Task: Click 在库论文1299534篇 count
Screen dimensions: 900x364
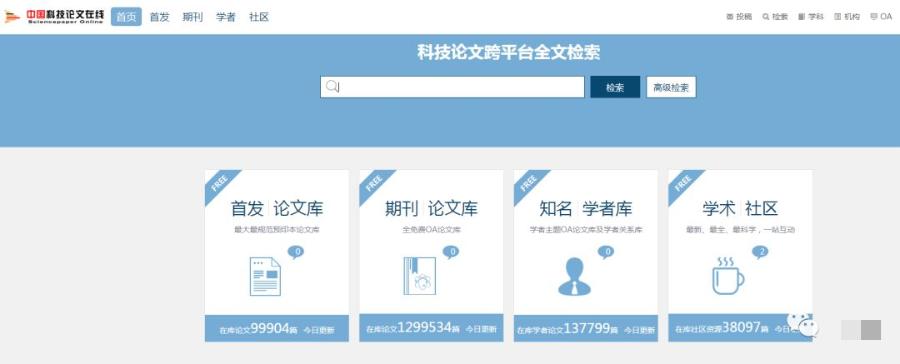Action: click(x=413, y=328)
